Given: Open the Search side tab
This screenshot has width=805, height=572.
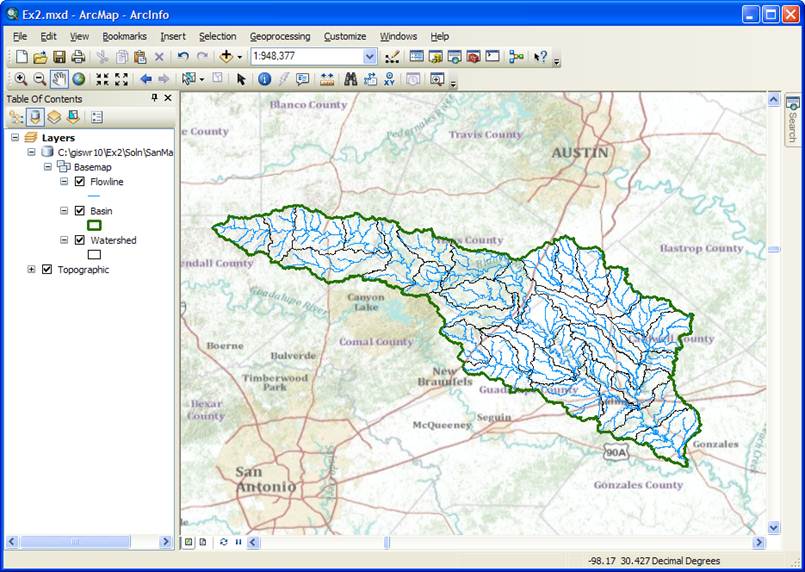Looking at the screenshot, I should click(x=792, y=121).
